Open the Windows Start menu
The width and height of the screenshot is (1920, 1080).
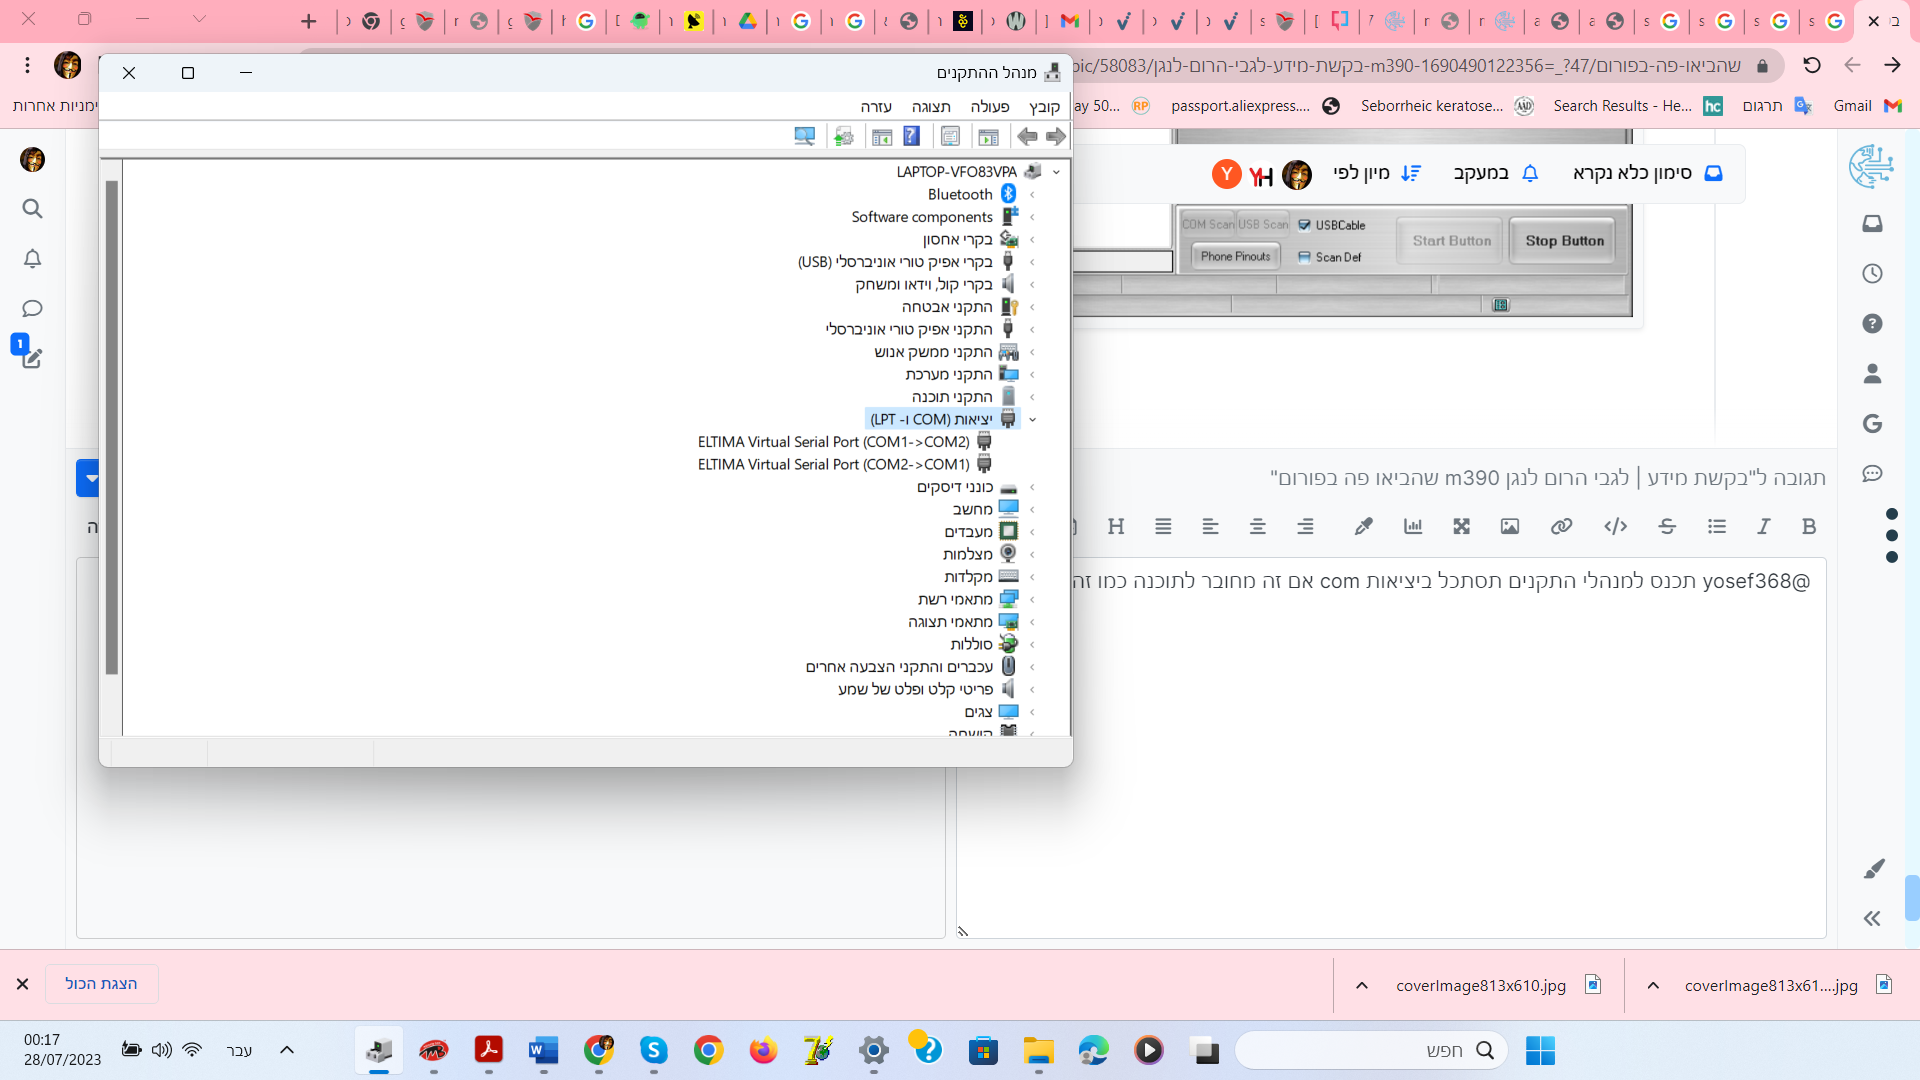[x=1540, y=1050]
